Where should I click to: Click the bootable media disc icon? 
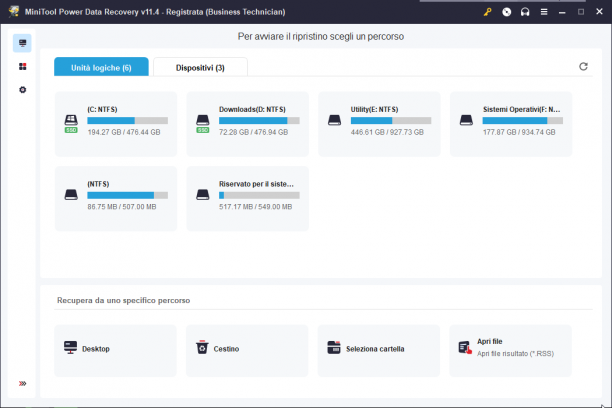pyautogui.click(x=507, y=12)
